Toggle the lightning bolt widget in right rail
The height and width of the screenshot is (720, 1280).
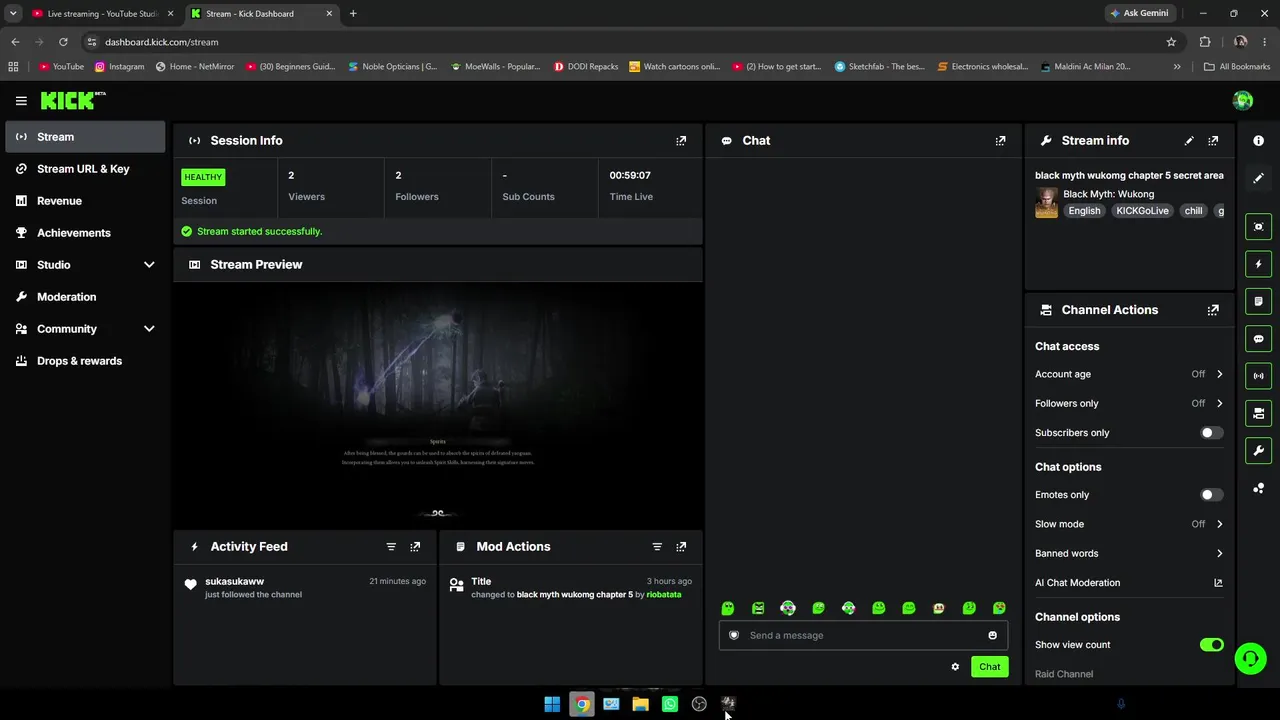1258,264
